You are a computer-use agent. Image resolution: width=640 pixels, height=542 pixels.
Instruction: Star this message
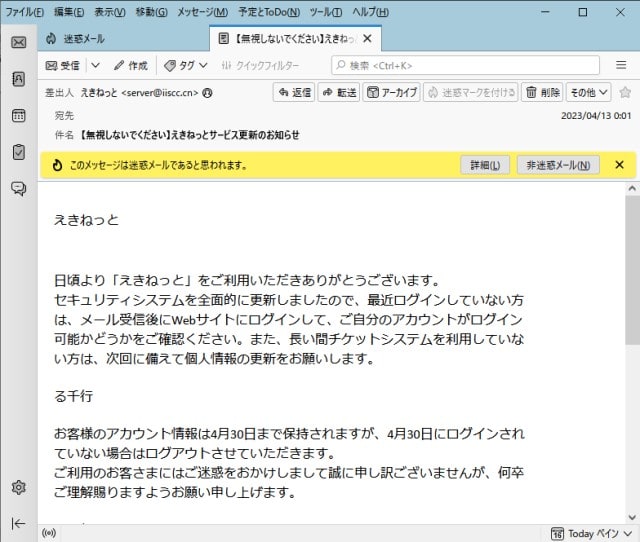pyautogui.click(x=625, y=92)
